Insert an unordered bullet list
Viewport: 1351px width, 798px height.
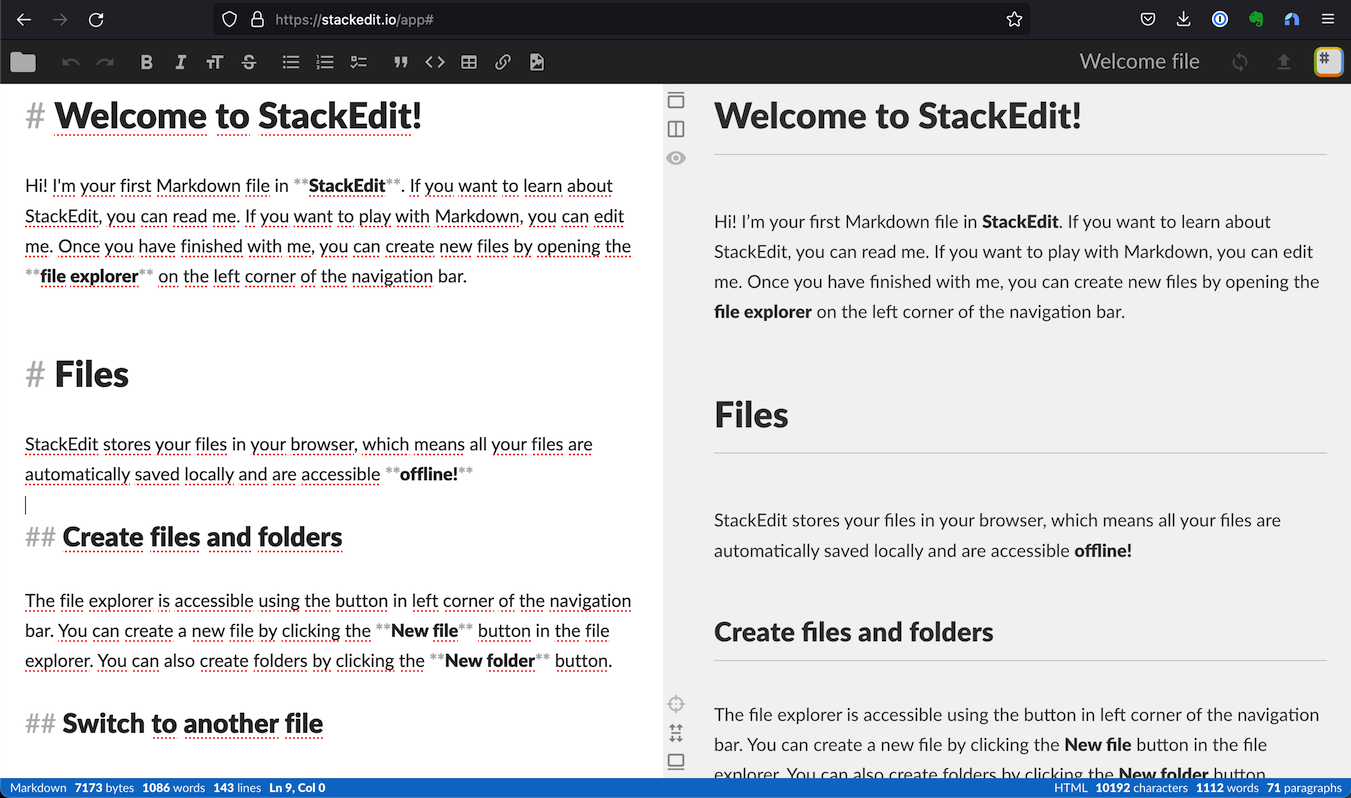[x=291, y=62]
